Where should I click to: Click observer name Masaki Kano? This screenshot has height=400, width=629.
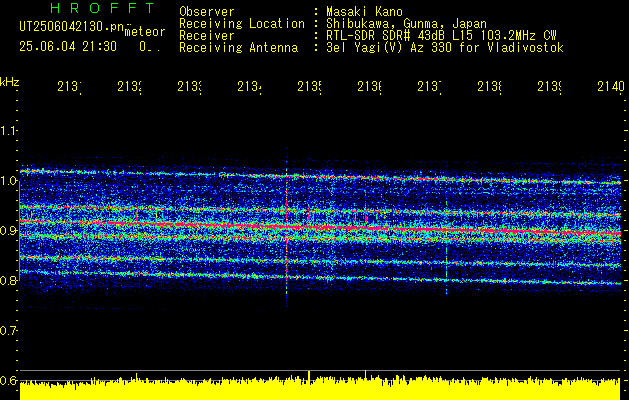point(364,12)
